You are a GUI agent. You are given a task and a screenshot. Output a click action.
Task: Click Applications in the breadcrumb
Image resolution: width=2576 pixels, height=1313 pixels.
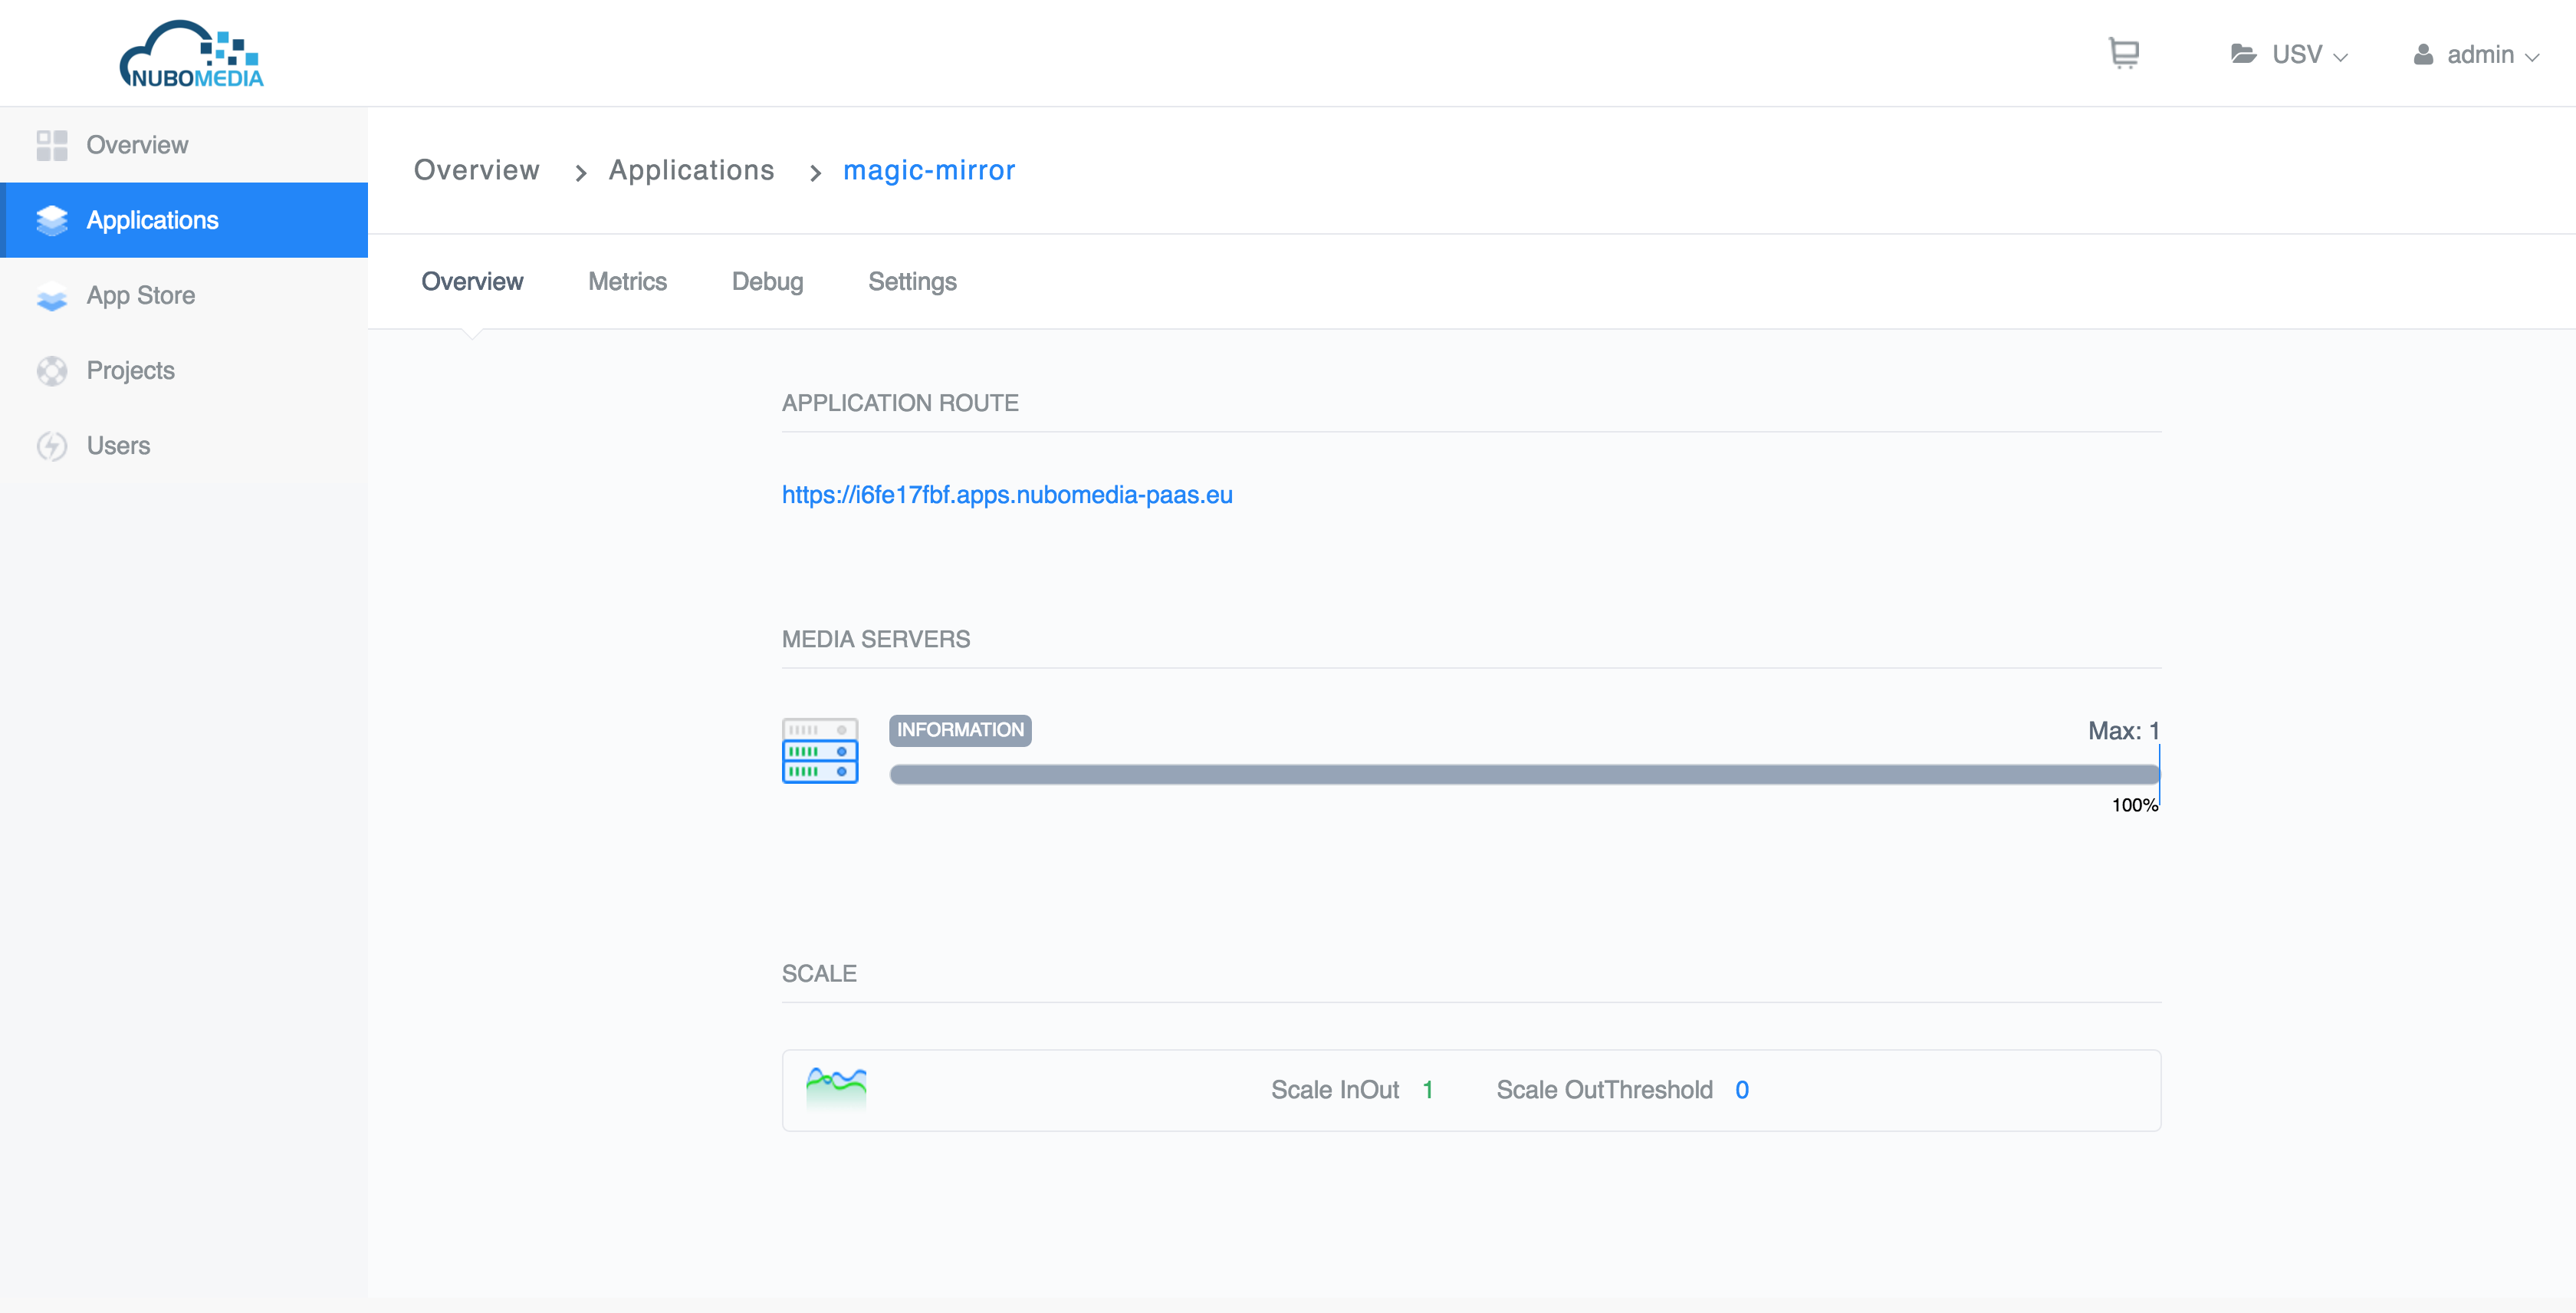click(x=691, y=170)
